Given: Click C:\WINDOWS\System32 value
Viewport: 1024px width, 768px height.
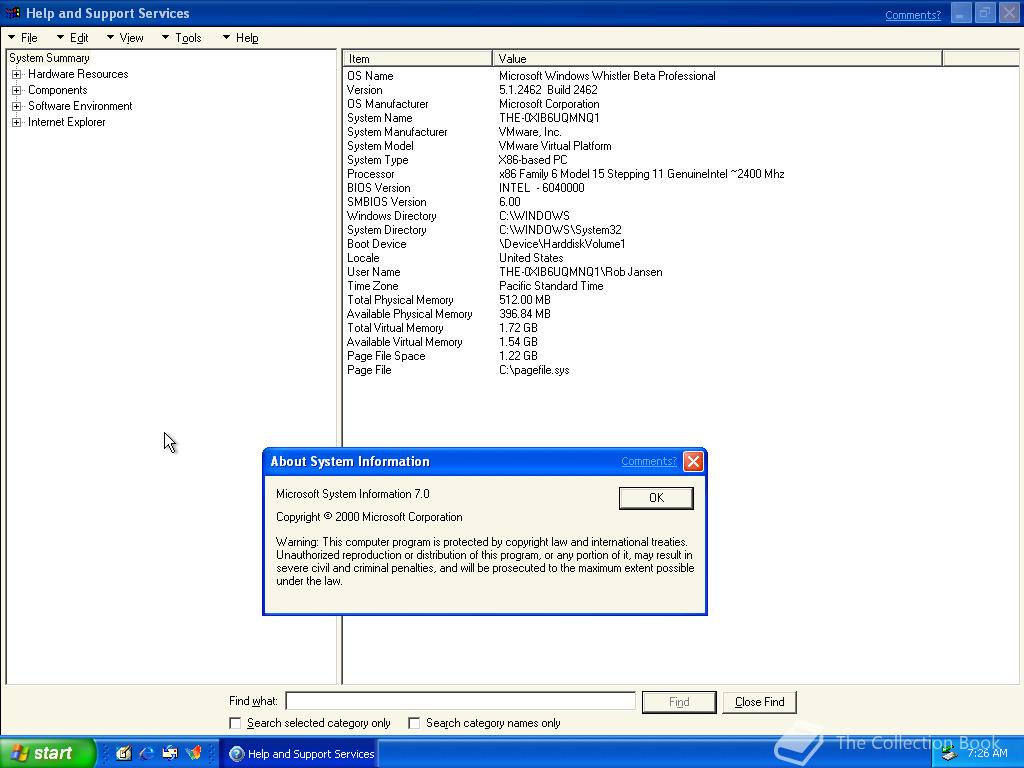Looking at the screenshot, I should (x=560, y=230).
